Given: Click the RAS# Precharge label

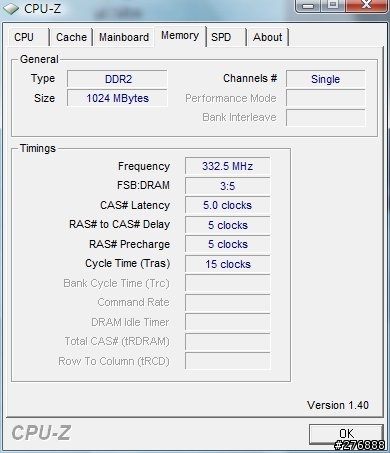Looking at the screenshot, I should tap(129, 244).
